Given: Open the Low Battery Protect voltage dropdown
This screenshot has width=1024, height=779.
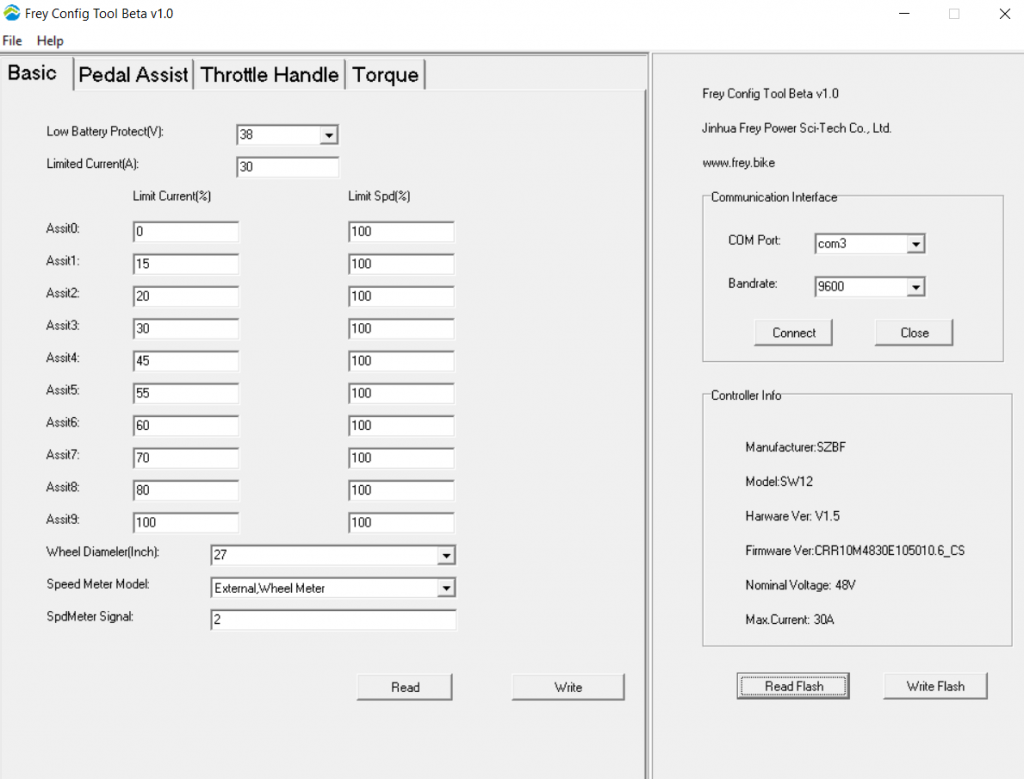Looking at the screenshot, I should pos(328,134).
